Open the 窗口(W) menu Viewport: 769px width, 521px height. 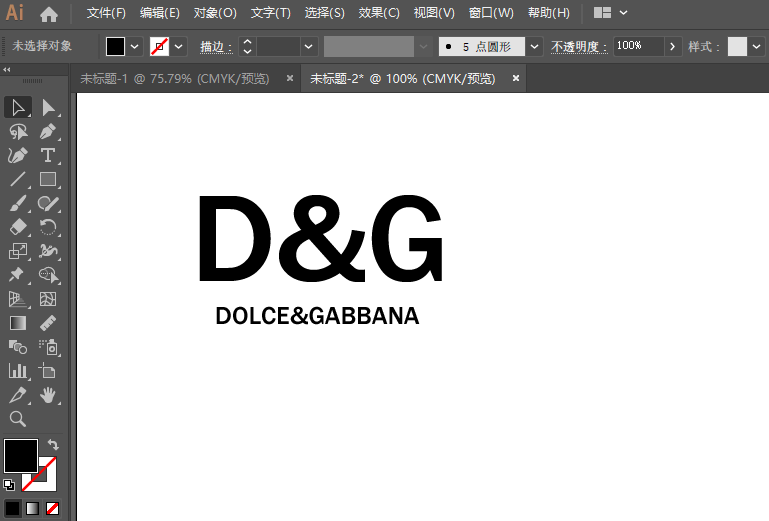tap(491, 13)
